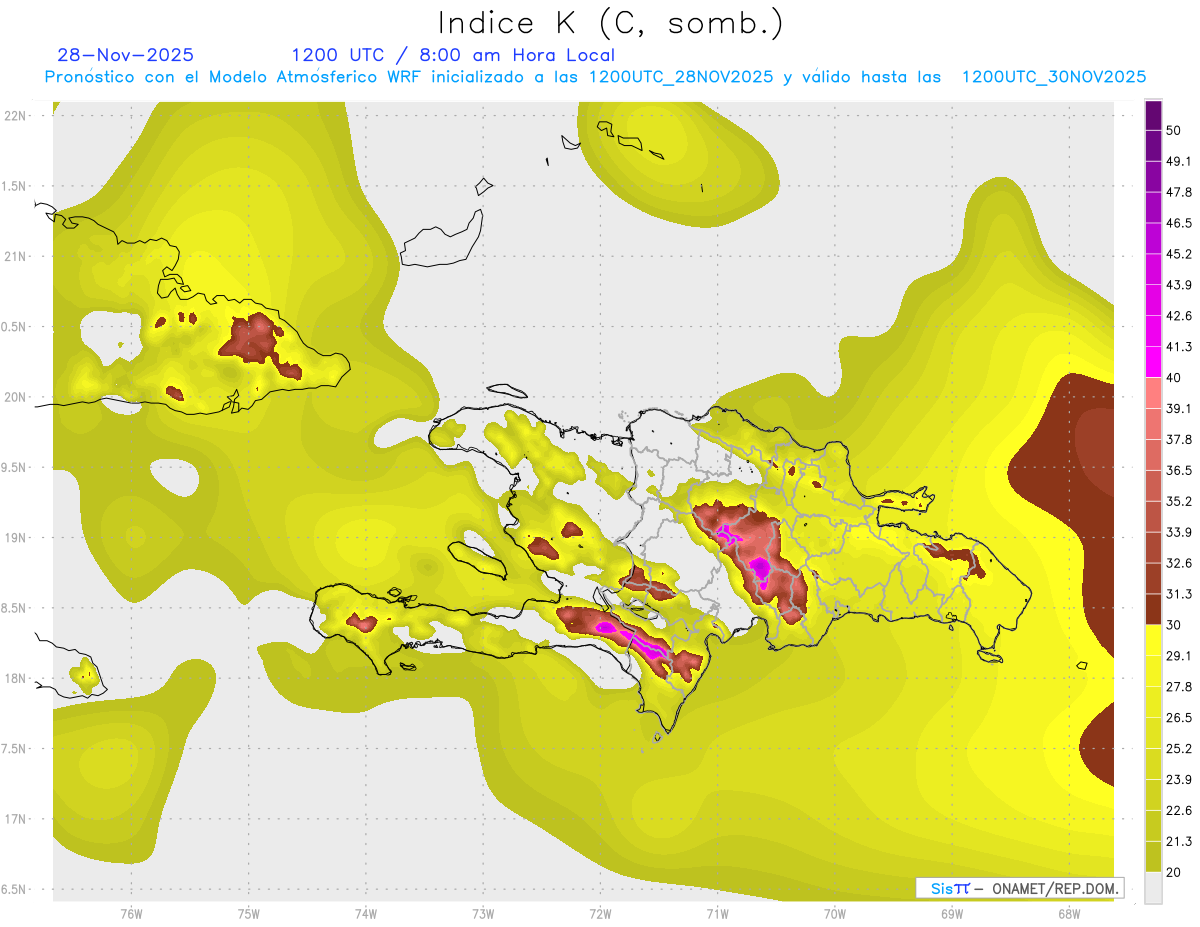Click the colorbar value "42.6"
The width and height of the screenshot is (1200, 927).
(x=1179, y=316)
